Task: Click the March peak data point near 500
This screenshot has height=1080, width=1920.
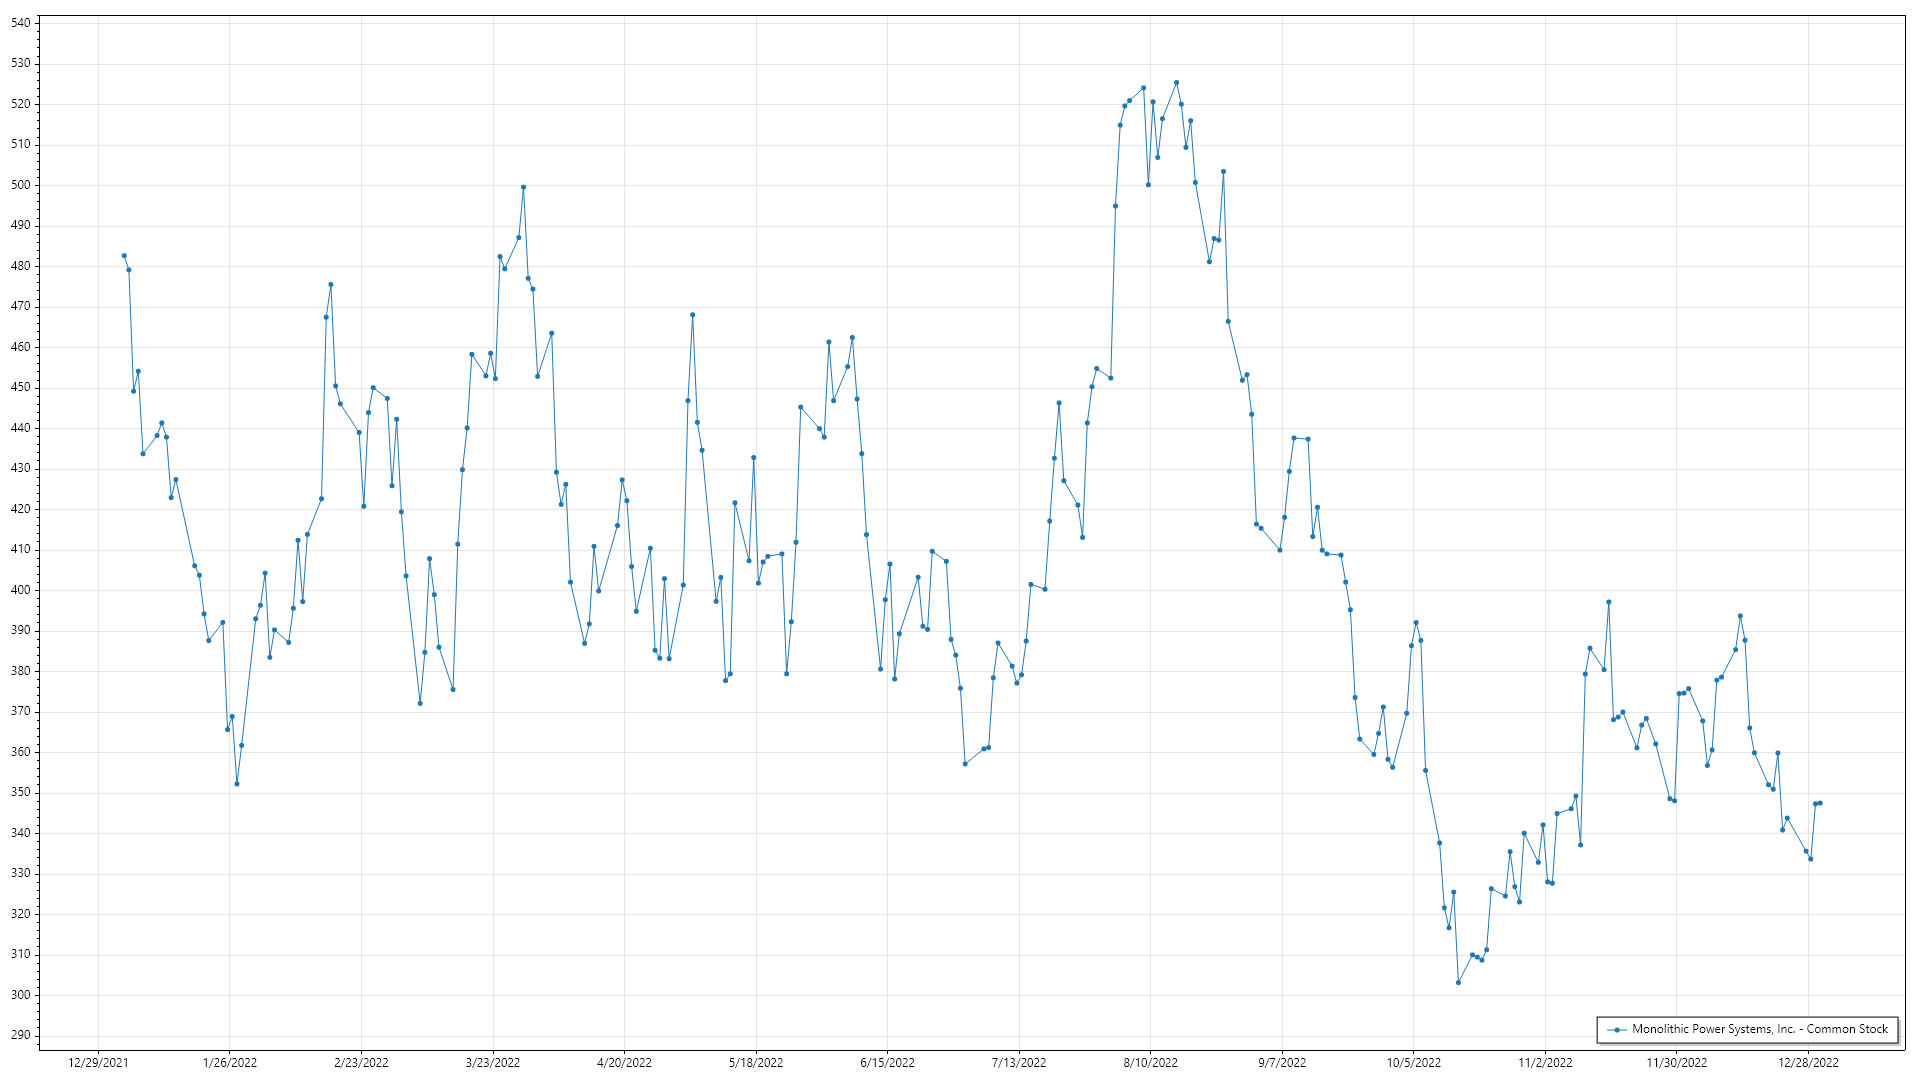Action: click(x=523, y=187)
